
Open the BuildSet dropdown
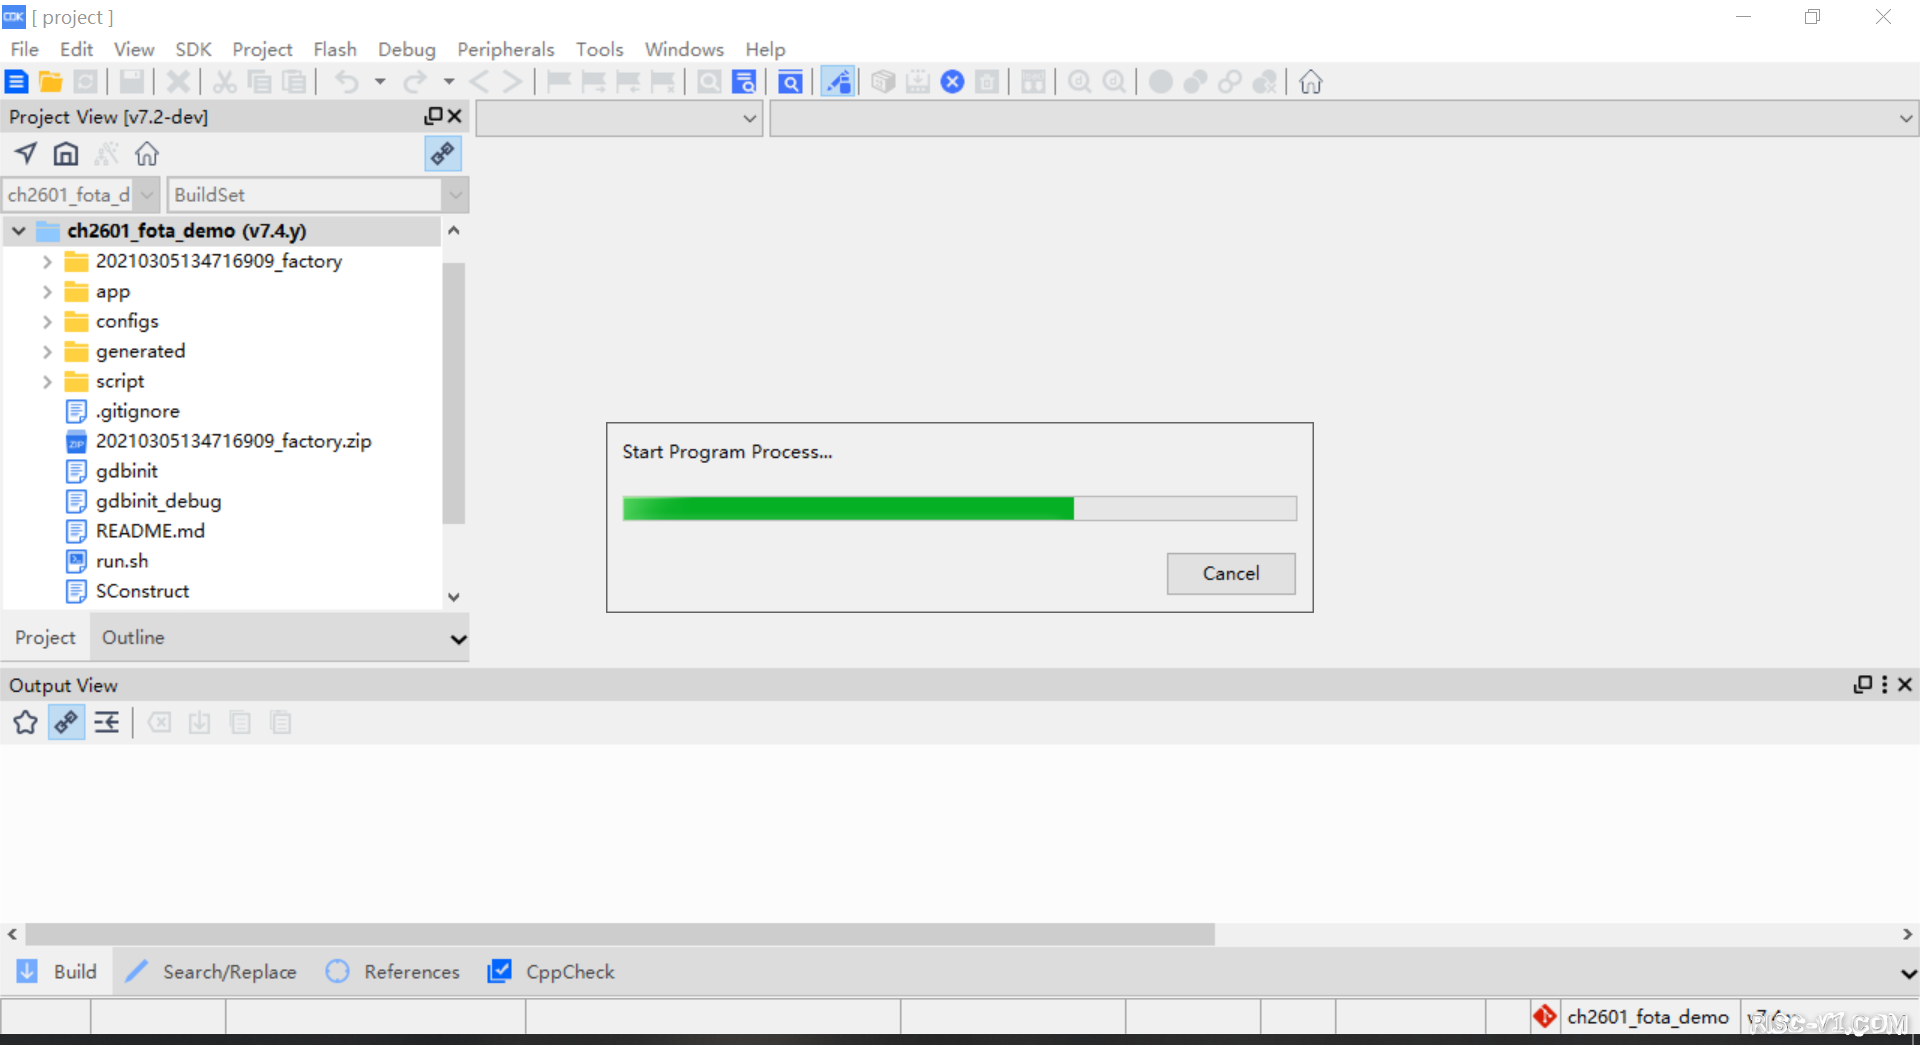tap(455, 195)
